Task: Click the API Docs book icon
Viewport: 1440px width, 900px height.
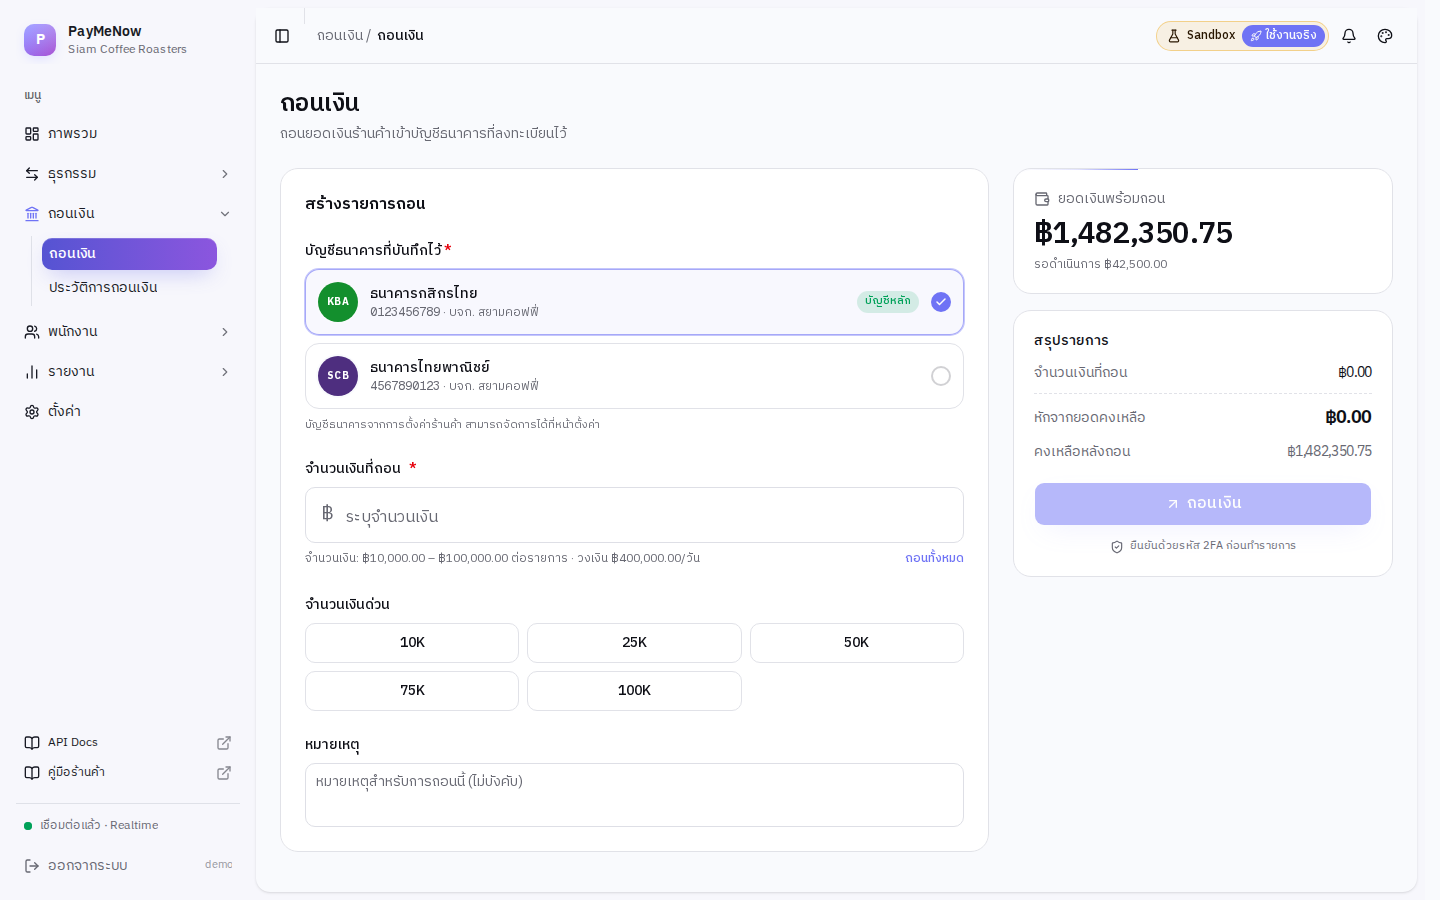Action: click(32, 743)
